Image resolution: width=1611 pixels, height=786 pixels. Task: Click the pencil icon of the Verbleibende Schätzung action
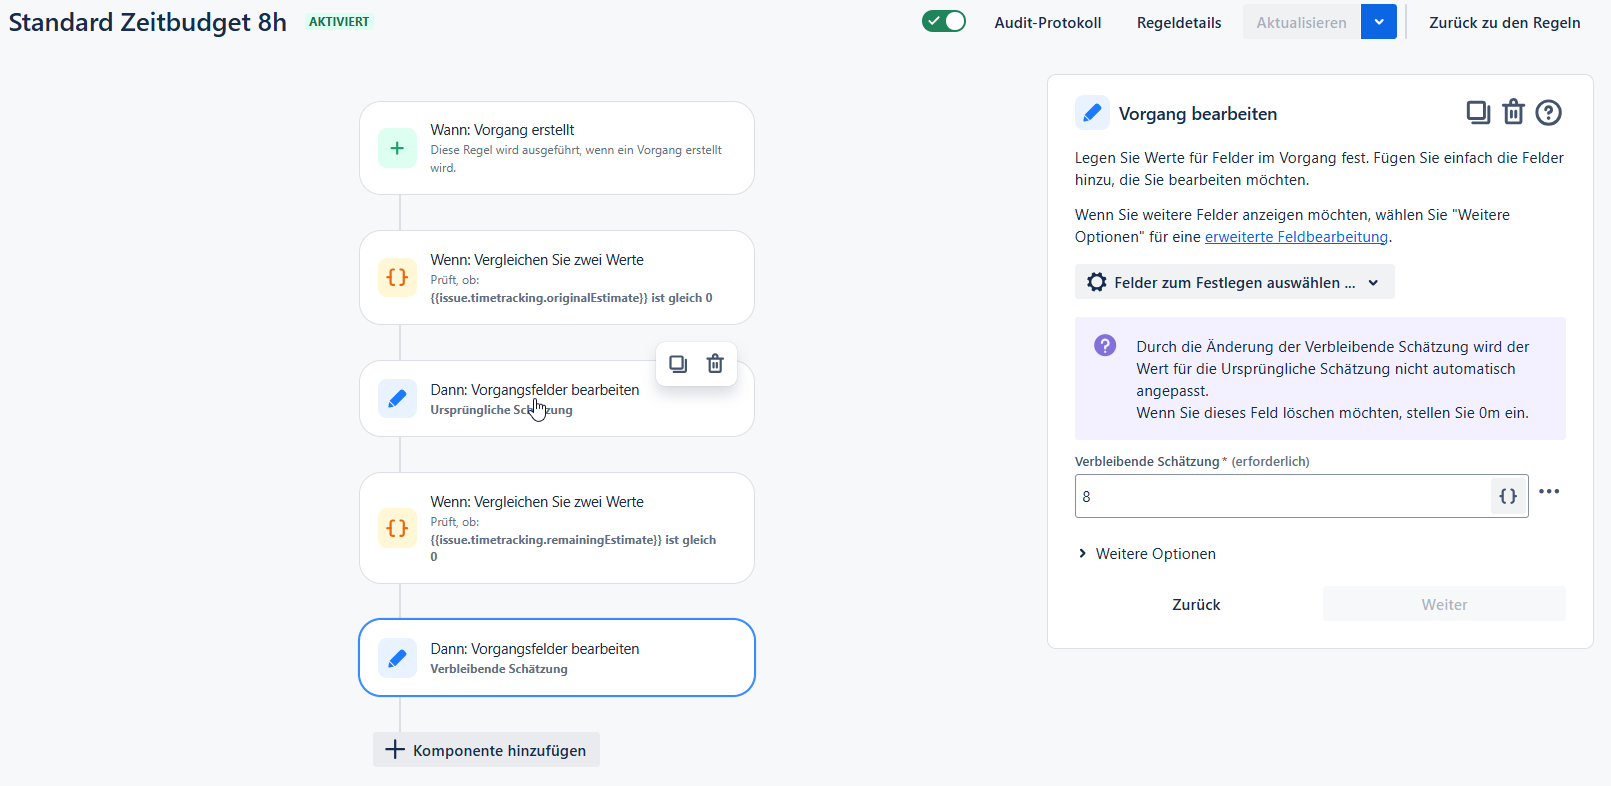(397, 658)
